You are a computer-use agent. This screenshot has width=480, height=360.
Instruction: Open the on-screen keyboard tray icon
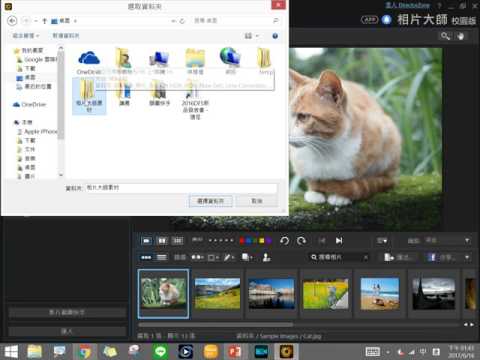coord(373,352)
